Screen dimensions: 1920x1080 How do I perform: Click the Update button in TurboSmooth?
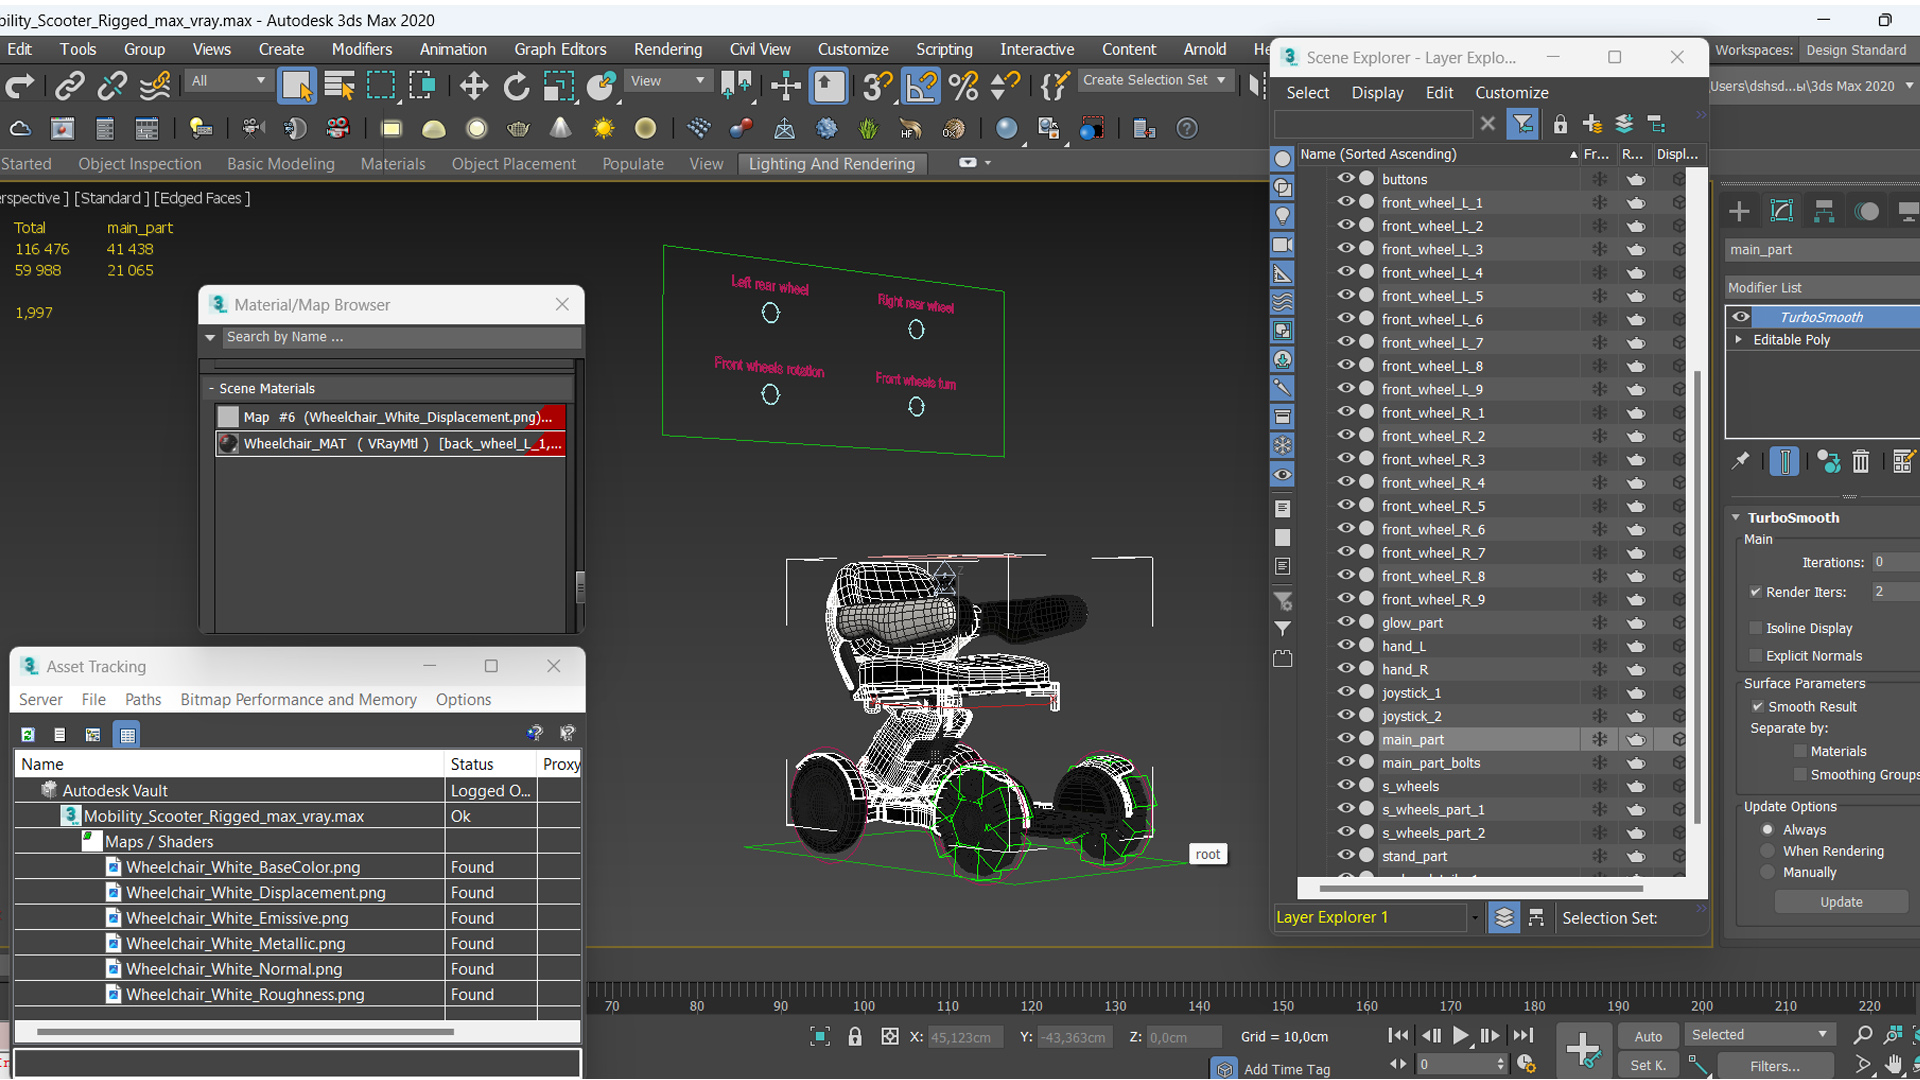(x=1841, y=902)
